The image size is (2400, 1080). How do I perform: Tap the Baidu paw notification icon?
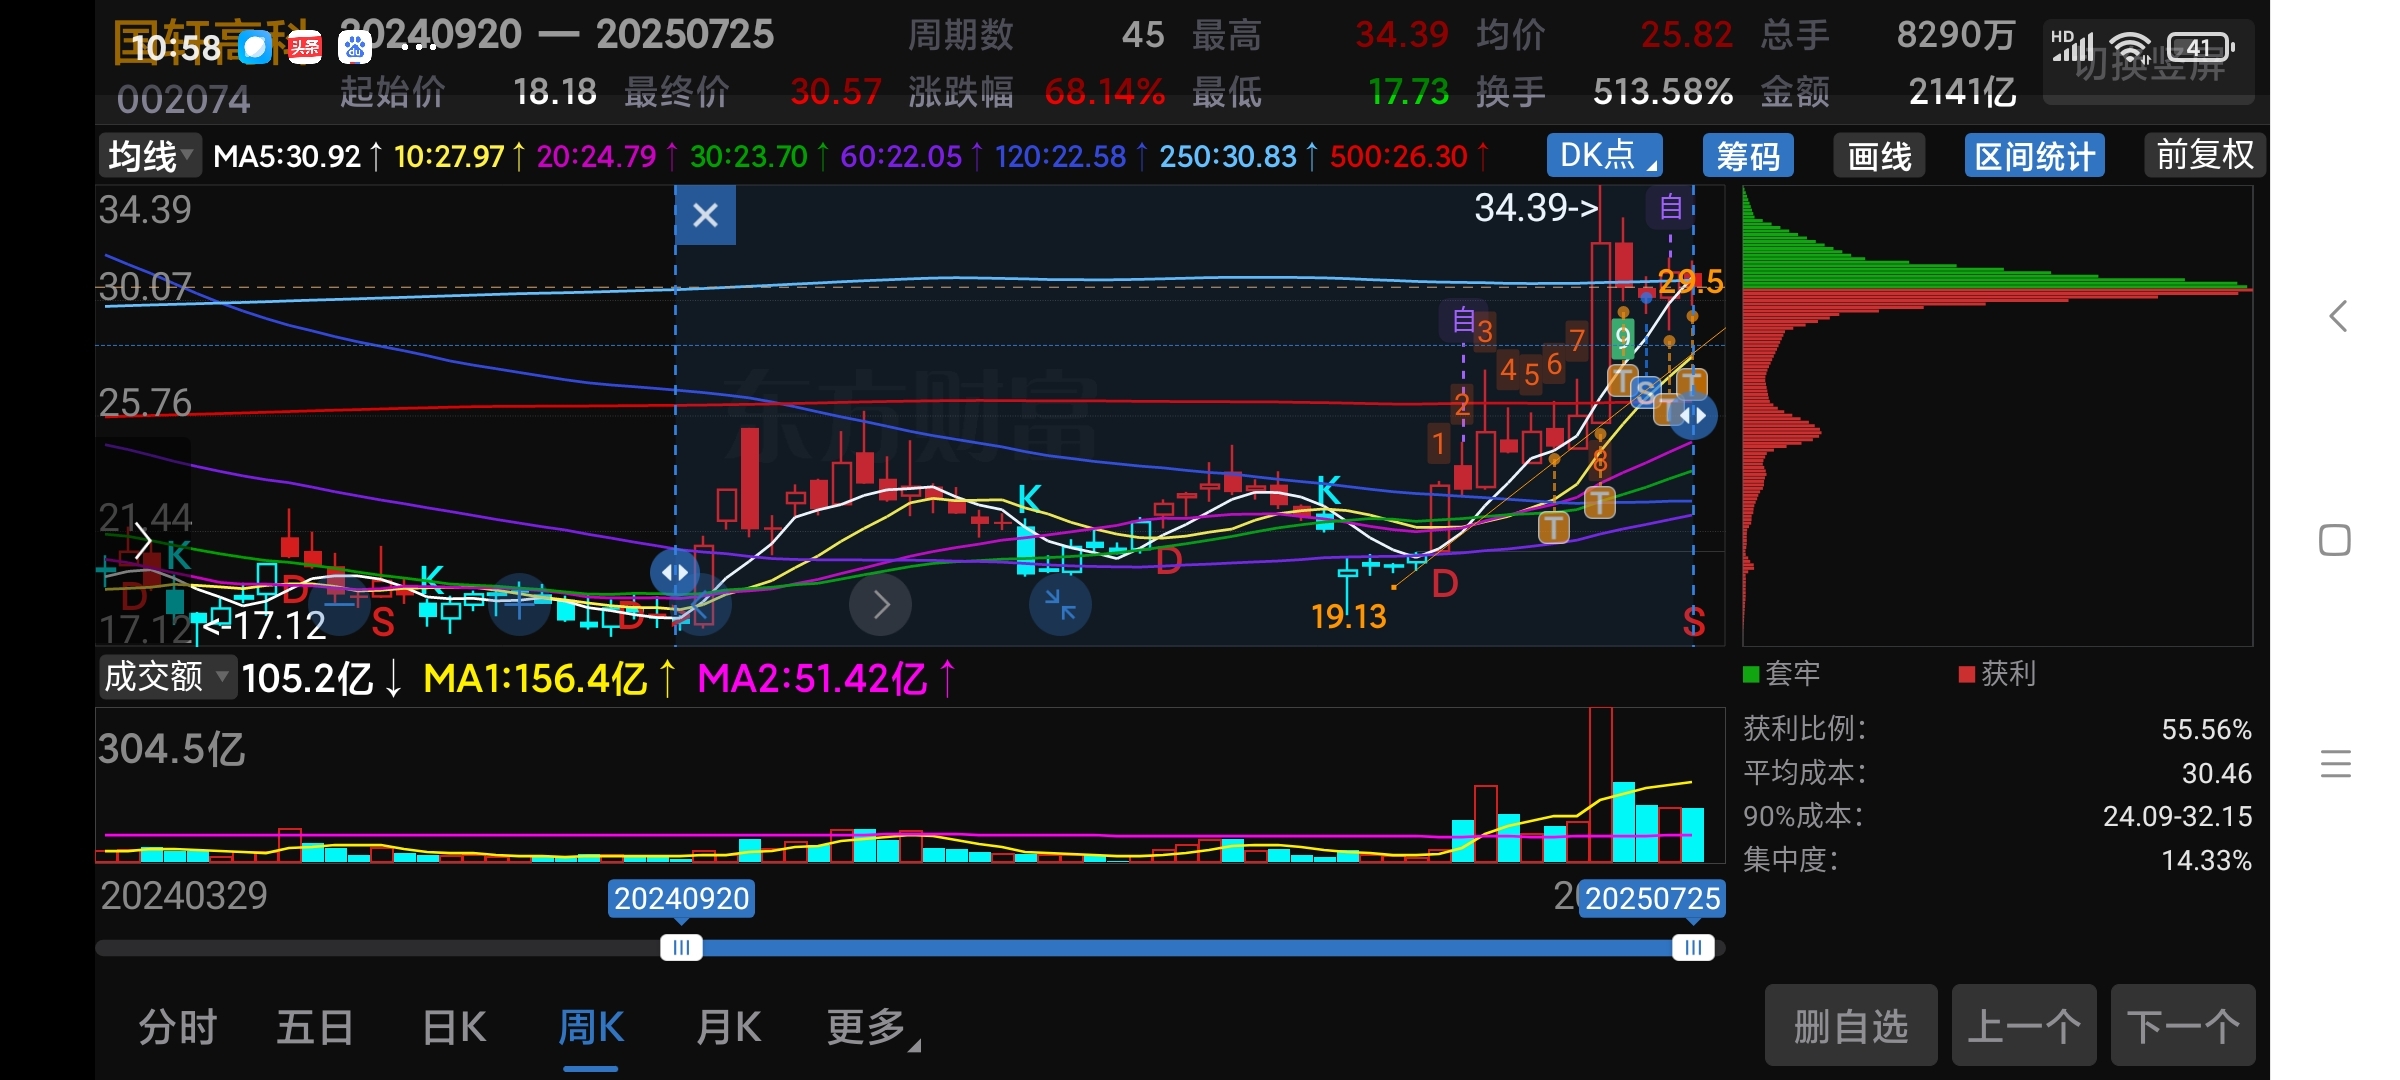355,47
